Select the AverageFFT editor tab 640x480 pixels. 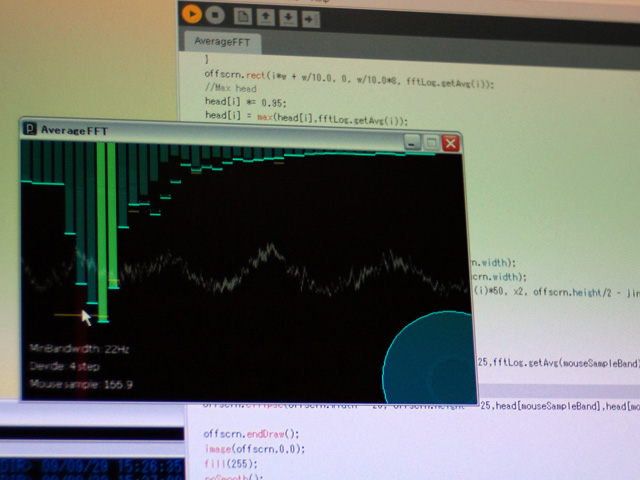[x=222, y=42]
